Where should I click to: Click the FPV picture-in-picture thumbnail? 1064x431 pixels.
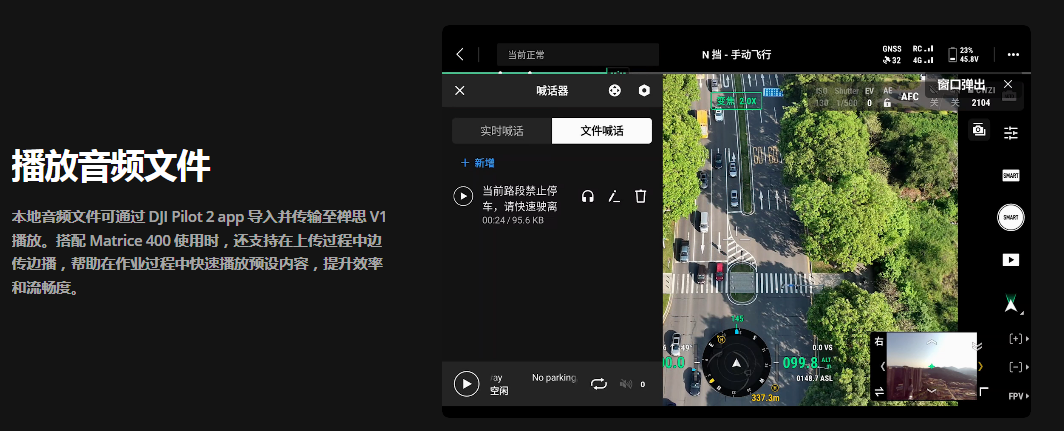[932, 366]
